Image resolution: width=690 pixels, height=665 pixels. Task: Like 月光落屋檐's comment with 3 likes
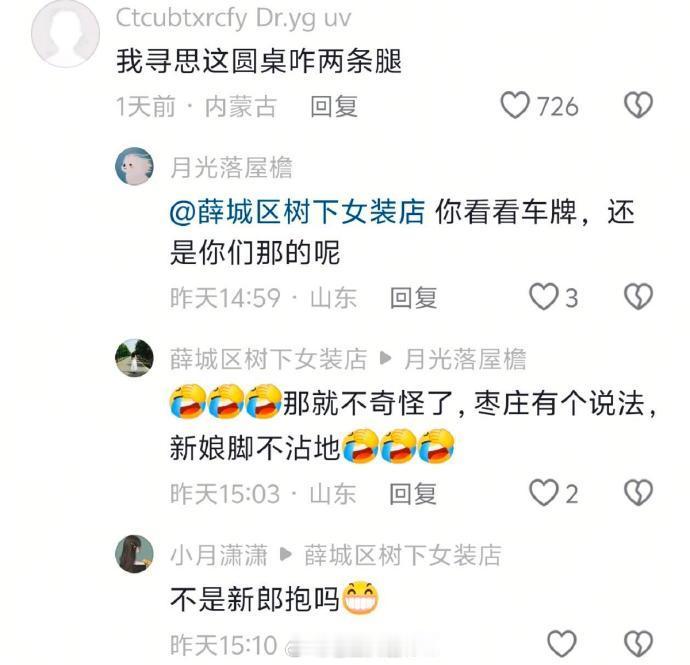point(543,297)
